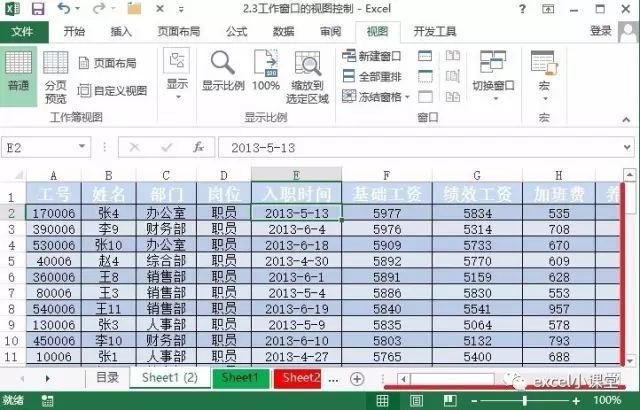This screenshot has width=640, height=410.
Task: Select the green Sheet1 tab
Action: click(x=241, y=378)
